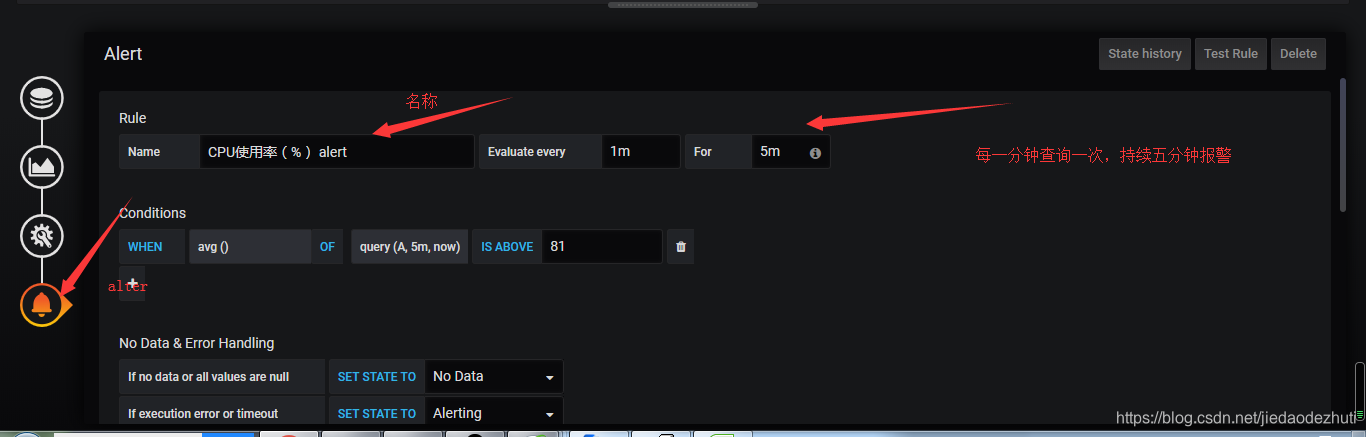Click the 'If no data or all values are null' label
1366x437 pixels.
[222, 377]
